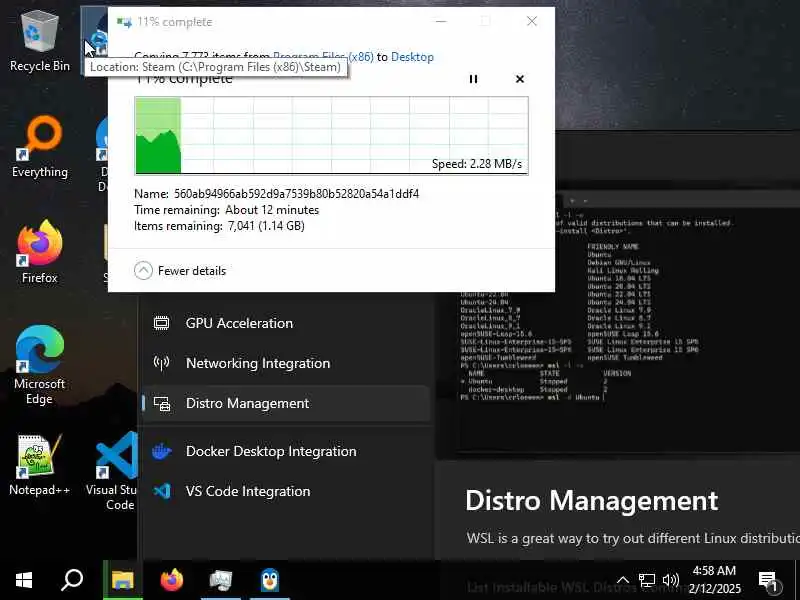Click the Networking Integration antenna icon
Image resolution: width=800 pixels, height=600 pixels.
(x=162, y=363)
